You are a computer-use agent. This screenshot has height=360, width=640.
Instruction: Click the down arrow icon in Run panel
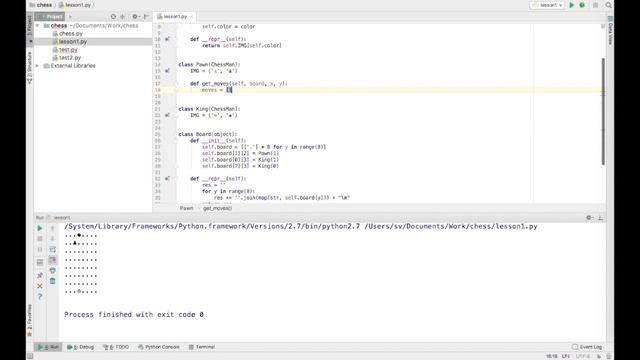[52, 239]
